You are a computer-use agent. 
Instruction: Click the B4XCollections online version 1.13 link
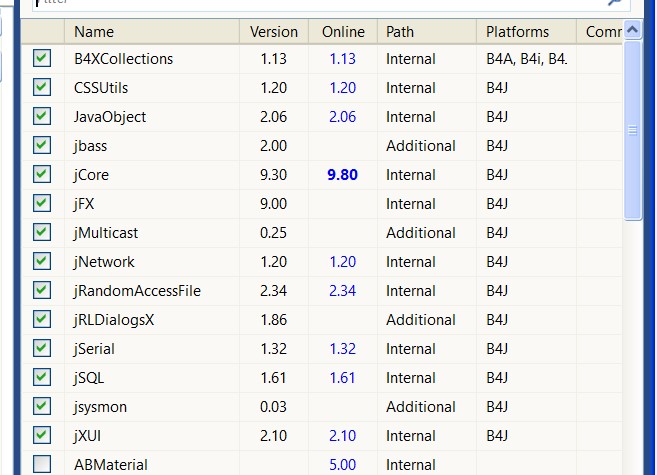coord(342,59)
